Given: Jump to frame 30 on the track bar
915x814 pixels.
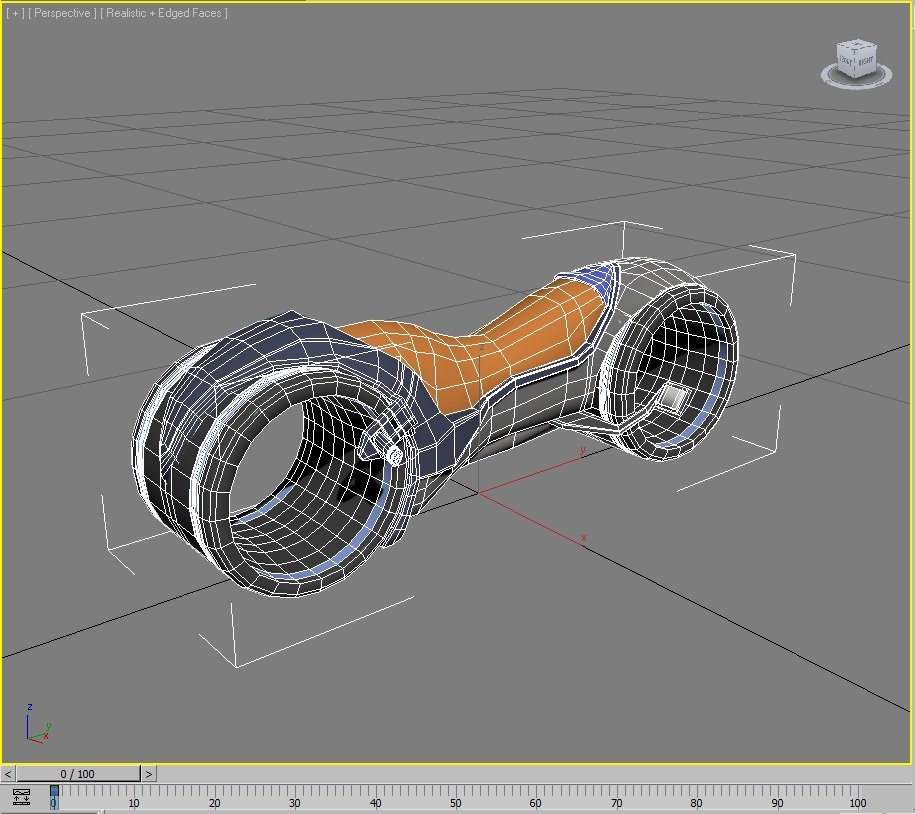Looking at the screenshot, I should (x=295, y=803).
